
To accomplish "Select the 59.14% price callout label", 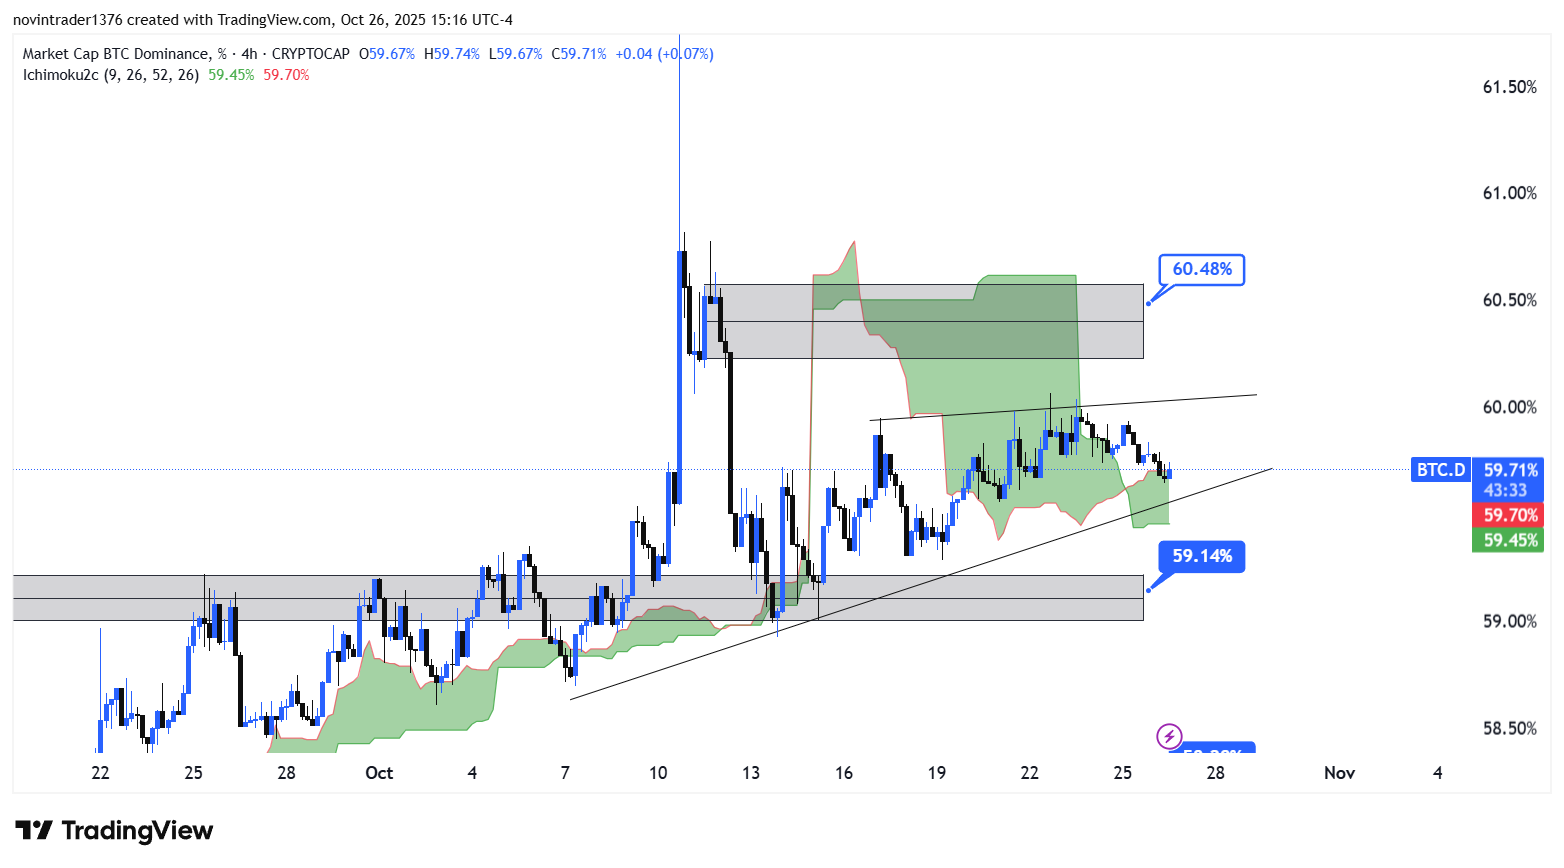I will point(1201,556).
